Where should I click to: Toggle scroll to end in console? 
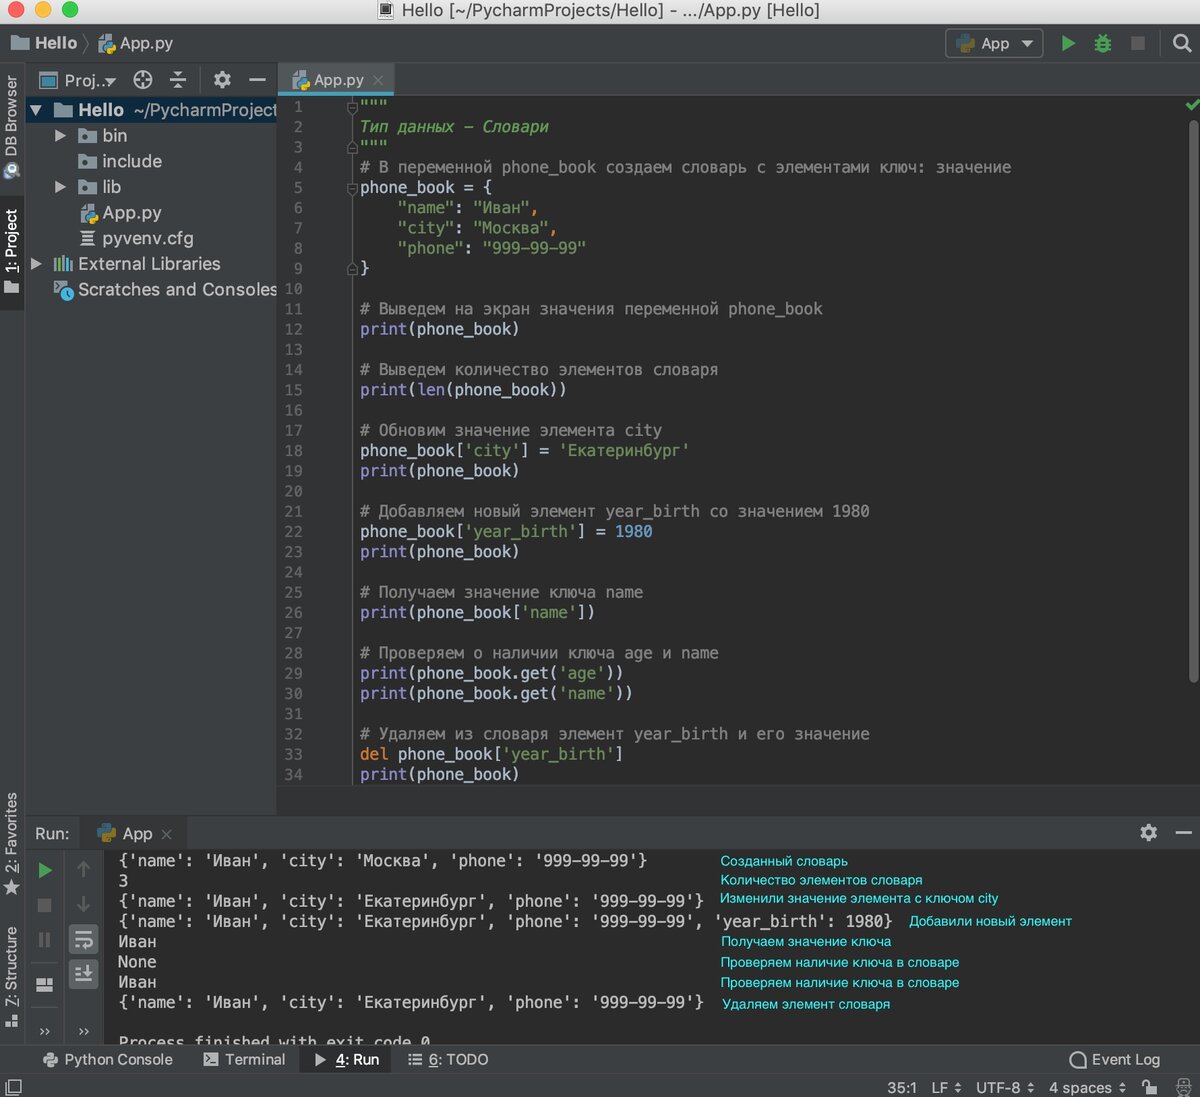pyautogui.click(x=84, y=973)
